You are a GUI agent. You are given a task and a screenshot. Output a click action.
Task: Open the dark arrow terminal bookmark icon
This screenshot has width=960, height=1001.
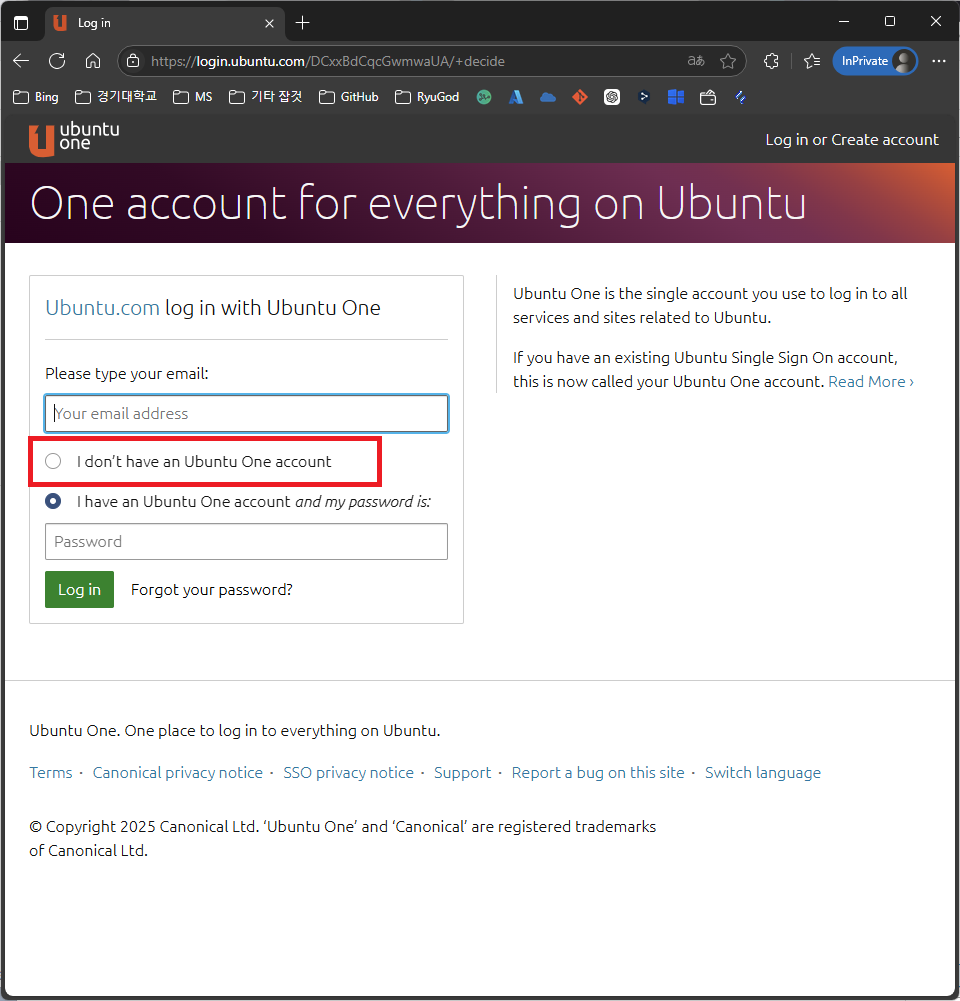coord(644,97)
